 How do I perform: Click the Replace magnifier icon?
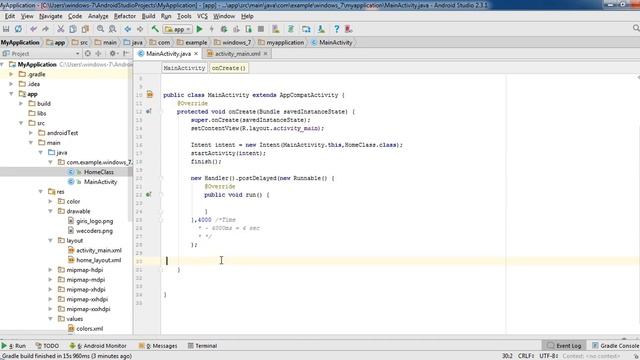click(x=112, y=29)
